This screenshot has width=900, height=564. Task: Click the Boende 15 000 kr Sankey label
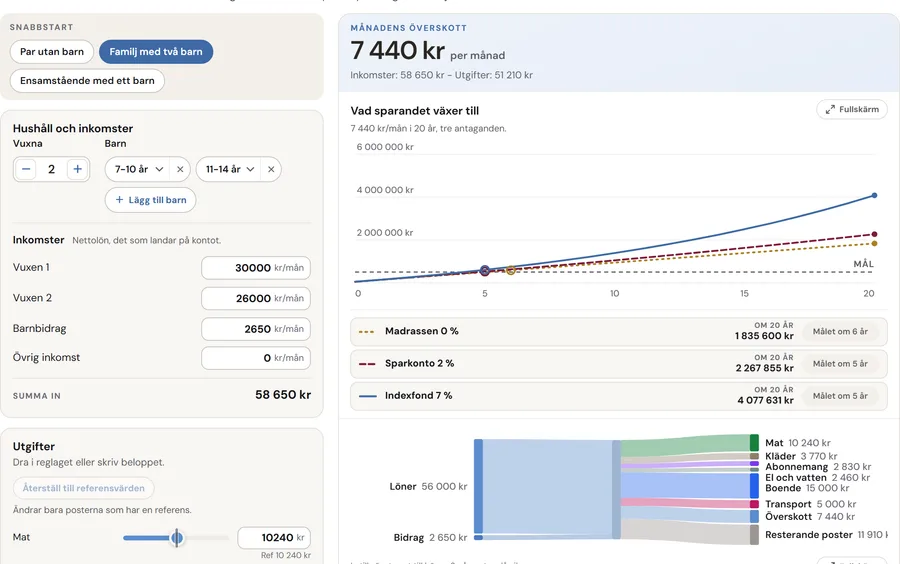click(807, 488)
